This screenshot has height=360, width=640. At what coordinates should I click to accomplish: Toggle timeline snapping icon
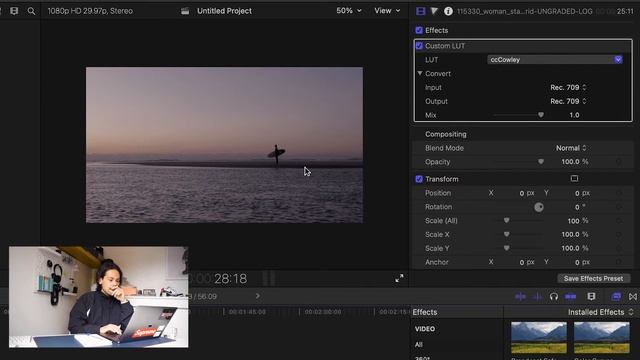(571, 297)
